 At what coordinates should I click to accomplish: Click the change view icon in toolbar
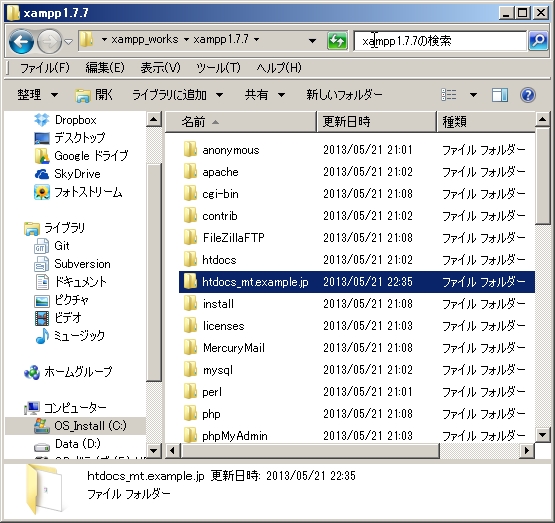coord(448,95)
